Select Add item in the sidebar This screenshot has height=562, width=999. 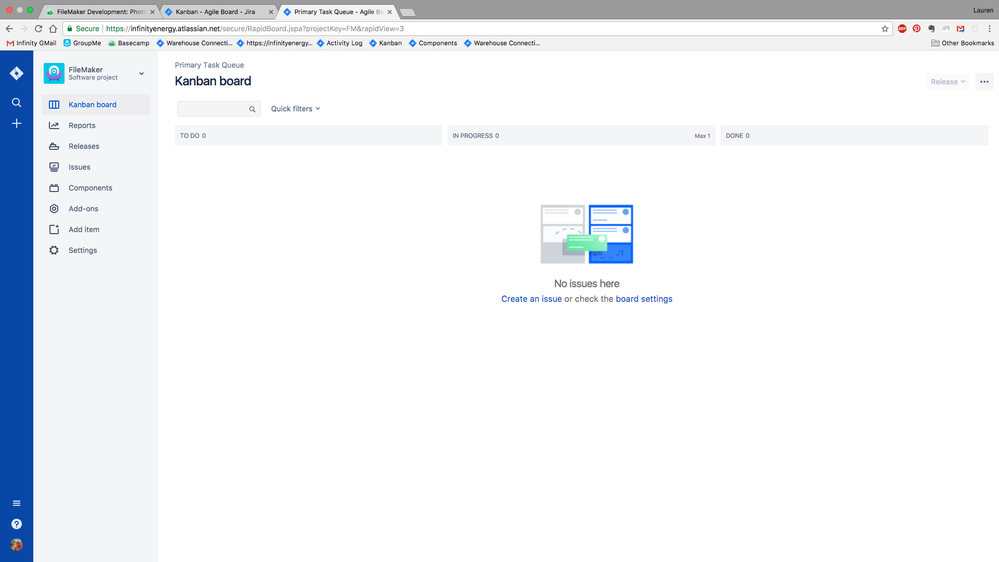pos(96,229)
